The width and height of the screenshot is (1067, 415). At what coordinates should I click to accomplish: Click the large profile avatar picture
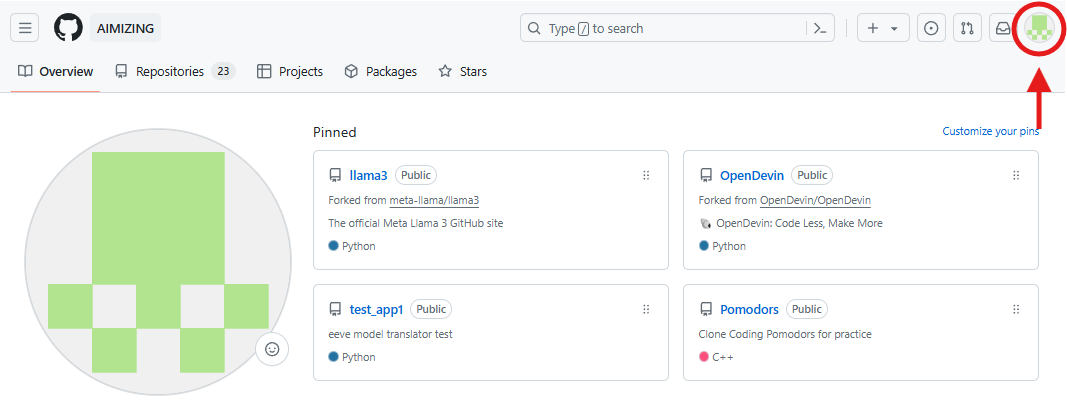pos(158,262)
